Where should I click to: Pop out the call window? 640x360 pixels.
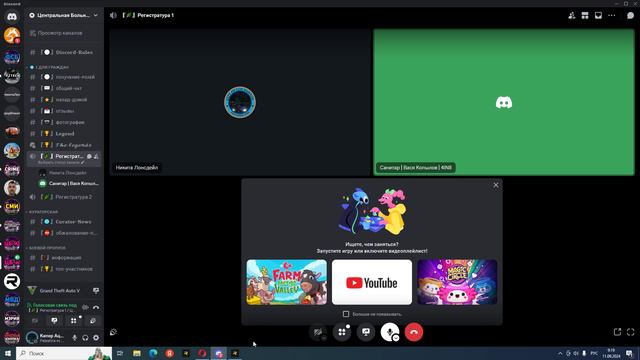coord(618,332)
